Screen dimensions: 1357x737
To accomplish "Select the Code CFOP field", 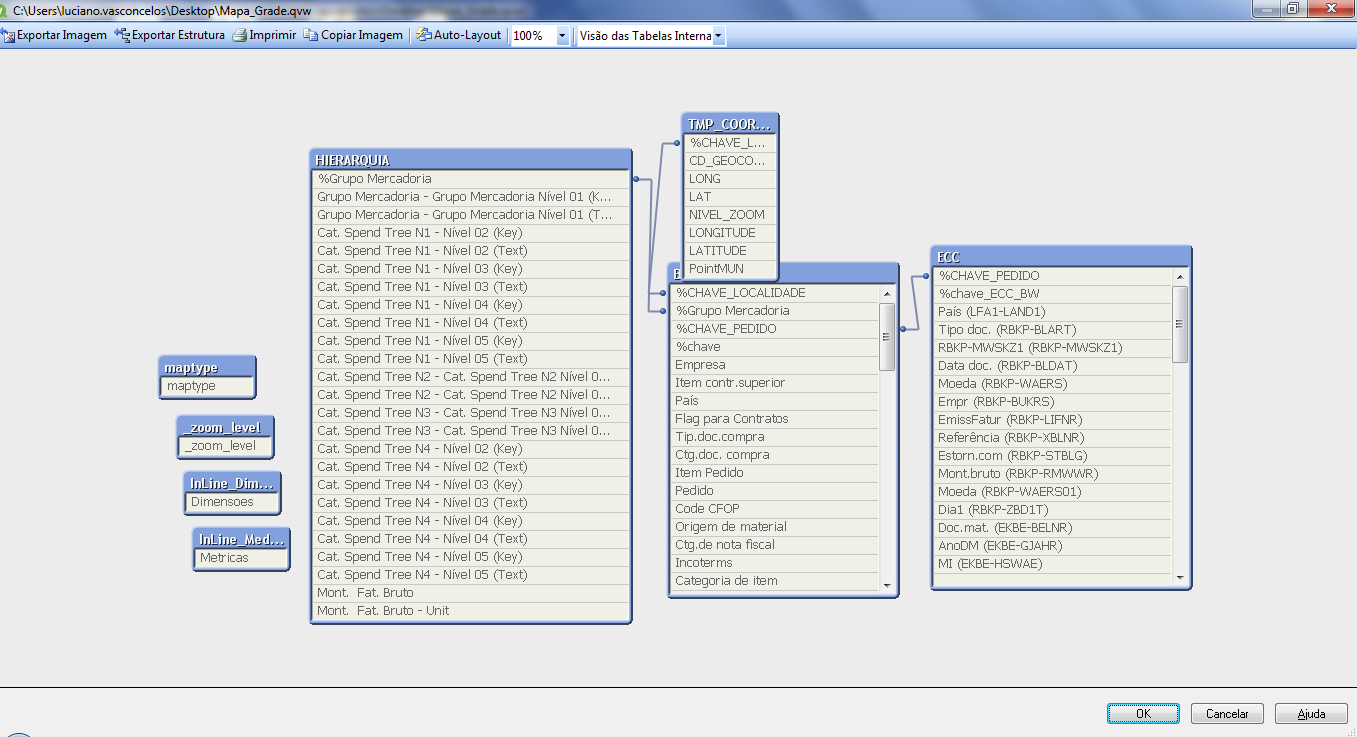I will pos(775,509).
